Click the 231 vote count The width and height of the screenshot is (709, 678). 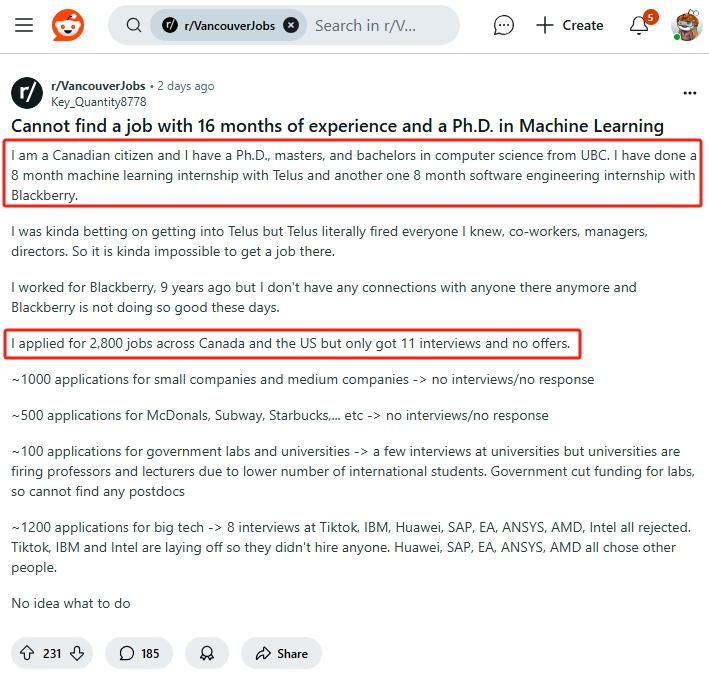point(52,654)
